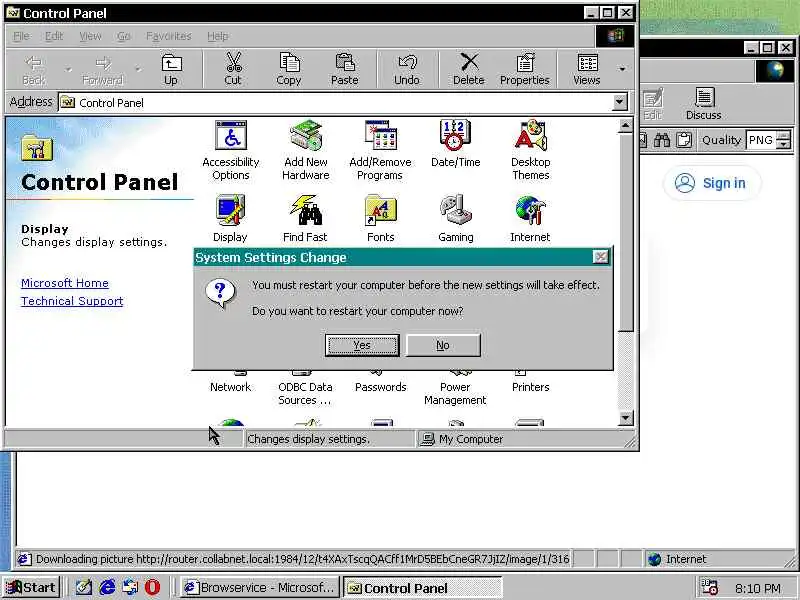Open the Help menu
The height and width of the screenshot is (600, 800).
point(218,36)
